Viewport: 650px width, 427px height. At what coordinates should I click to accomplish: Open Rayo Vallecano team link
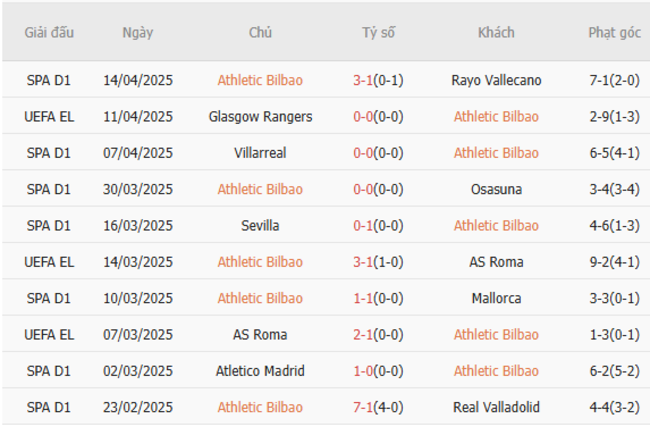pyautogui.click(x=496, y=80)
